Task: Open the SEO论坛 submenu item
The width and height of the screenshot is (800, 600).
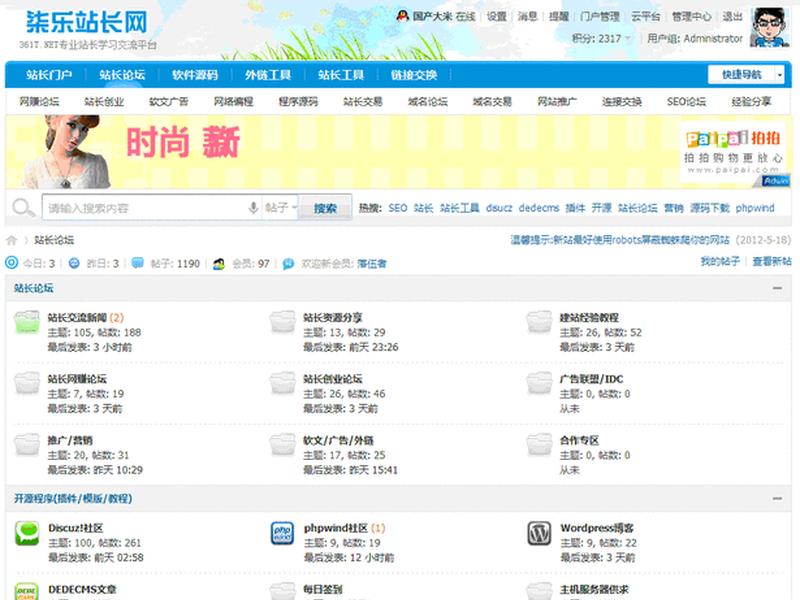Action: (686, 102)
